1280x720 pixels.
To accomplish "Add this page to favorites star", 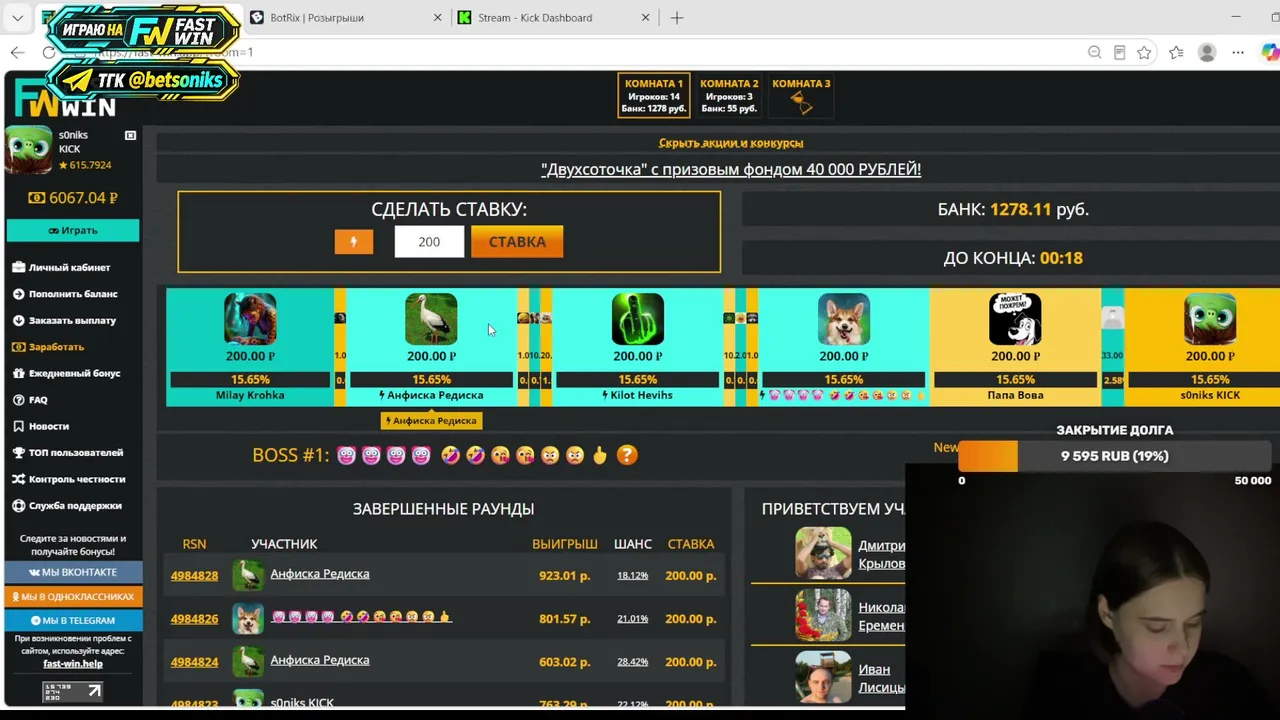I will (x=1144, y=52).
